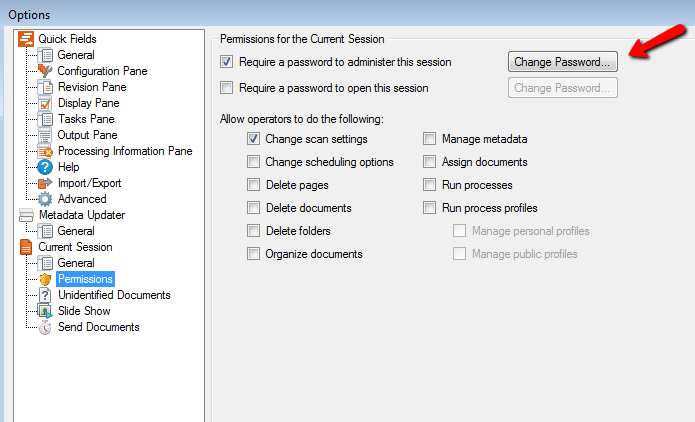
Task: Select Unidentified Documents in the tree
Action: (x=114, y=295)
